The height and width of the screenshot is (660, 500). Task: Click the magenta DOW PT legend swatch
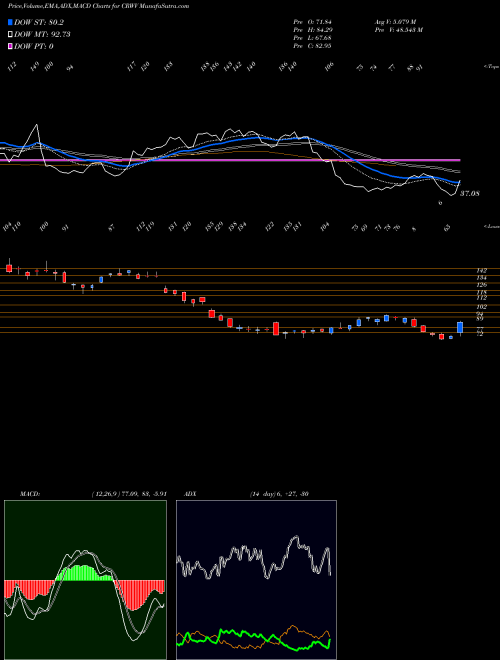(x=11, y=46)
